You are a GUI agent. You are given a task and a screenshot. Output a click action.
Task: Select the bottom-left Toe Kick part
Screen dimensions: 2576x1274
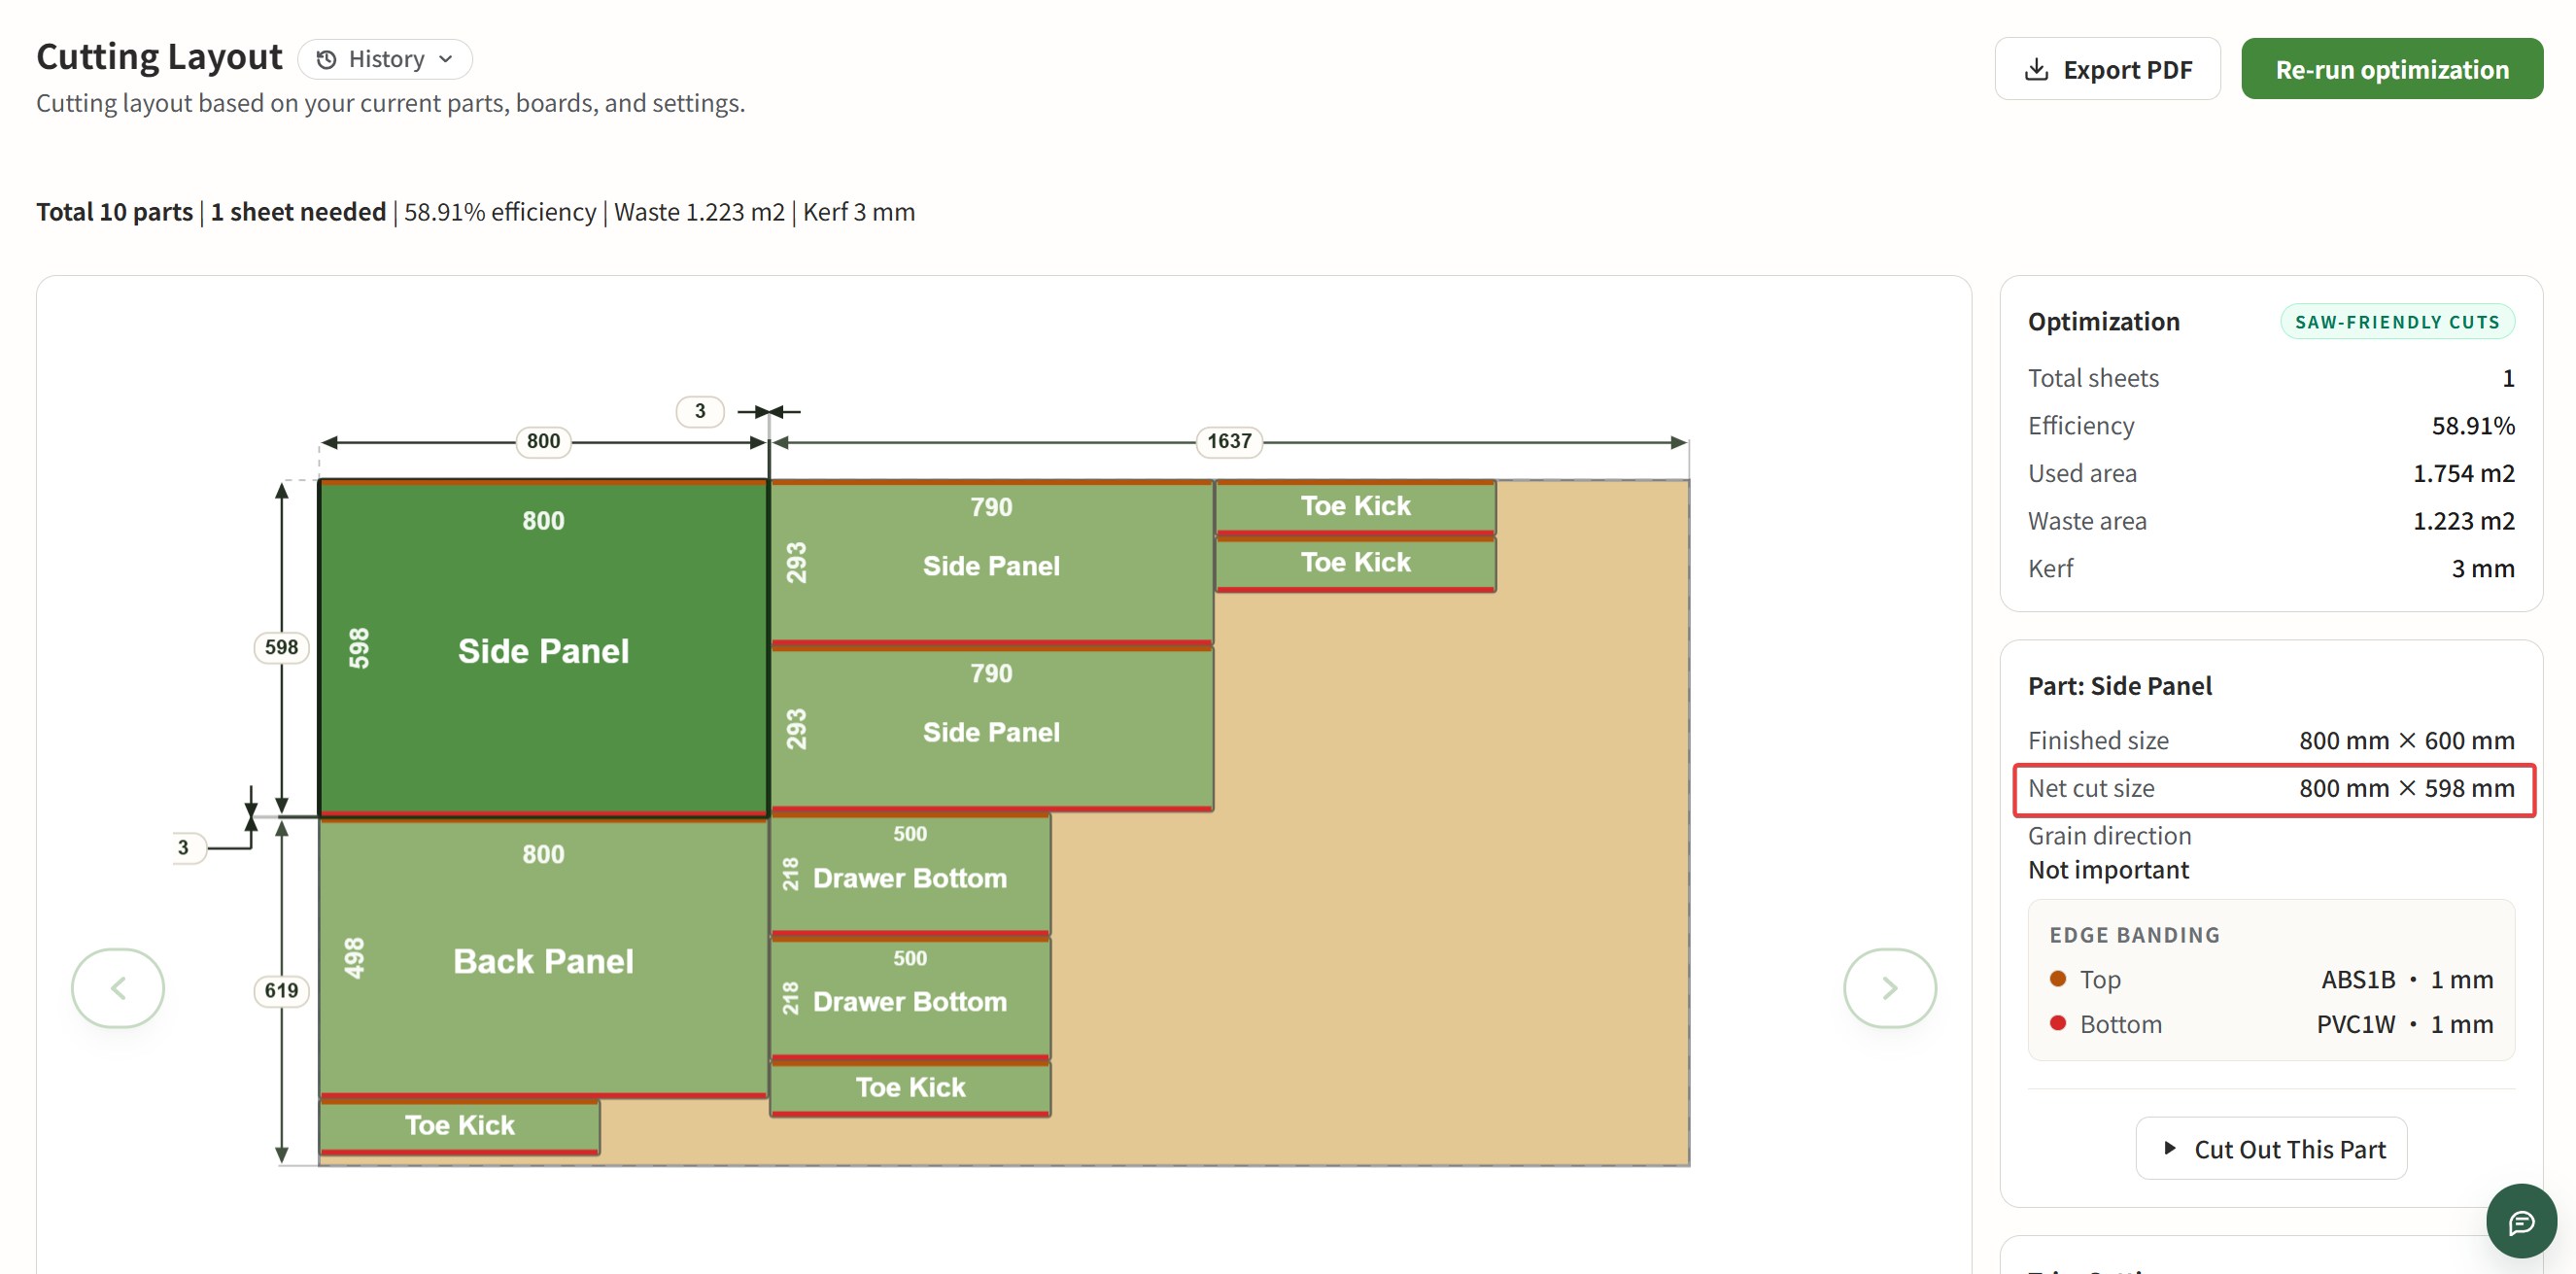[459, 1125]
